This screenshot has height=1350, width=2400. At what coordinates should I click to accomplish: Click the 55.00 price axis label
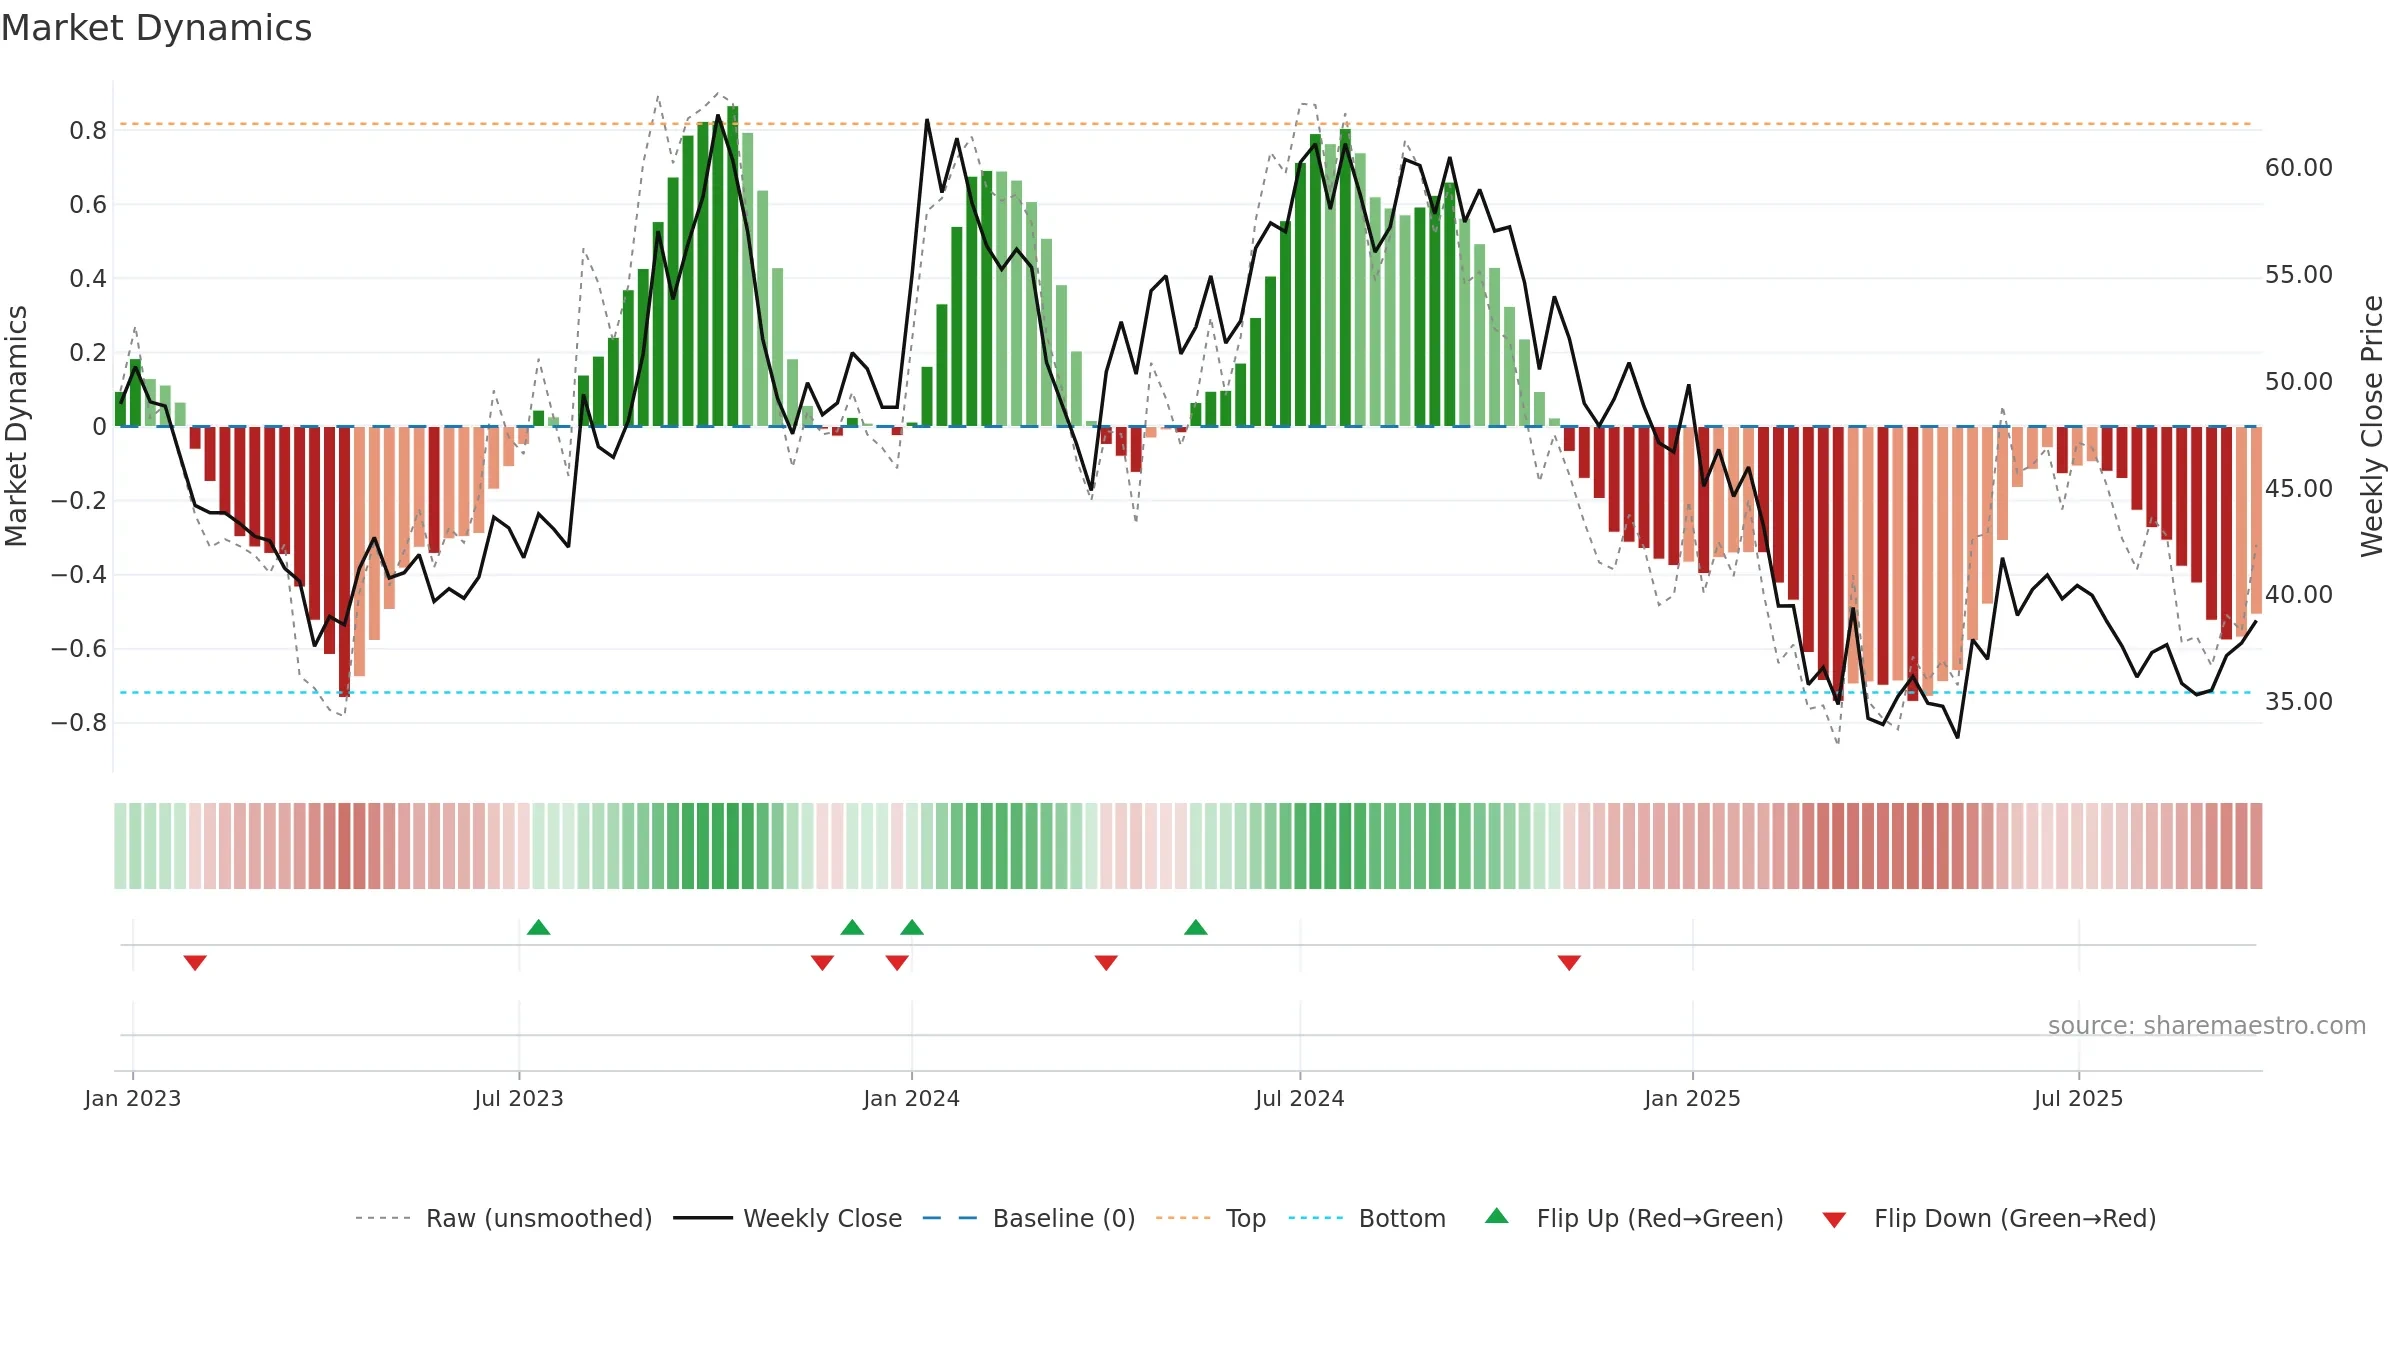click(x=2299, y=275)
